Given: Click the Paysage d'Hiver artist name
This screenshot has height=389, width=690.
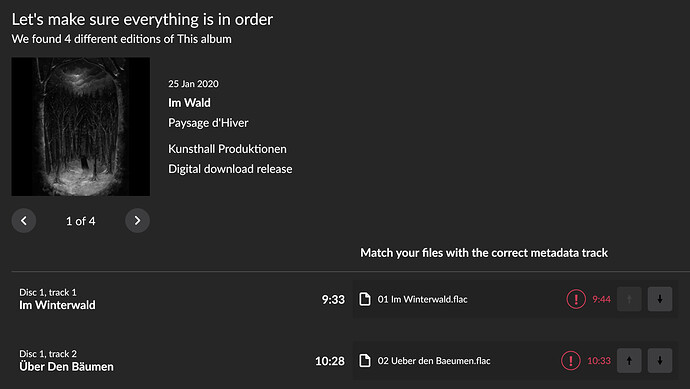Looking at the screenshot, I should click(208, 123).
